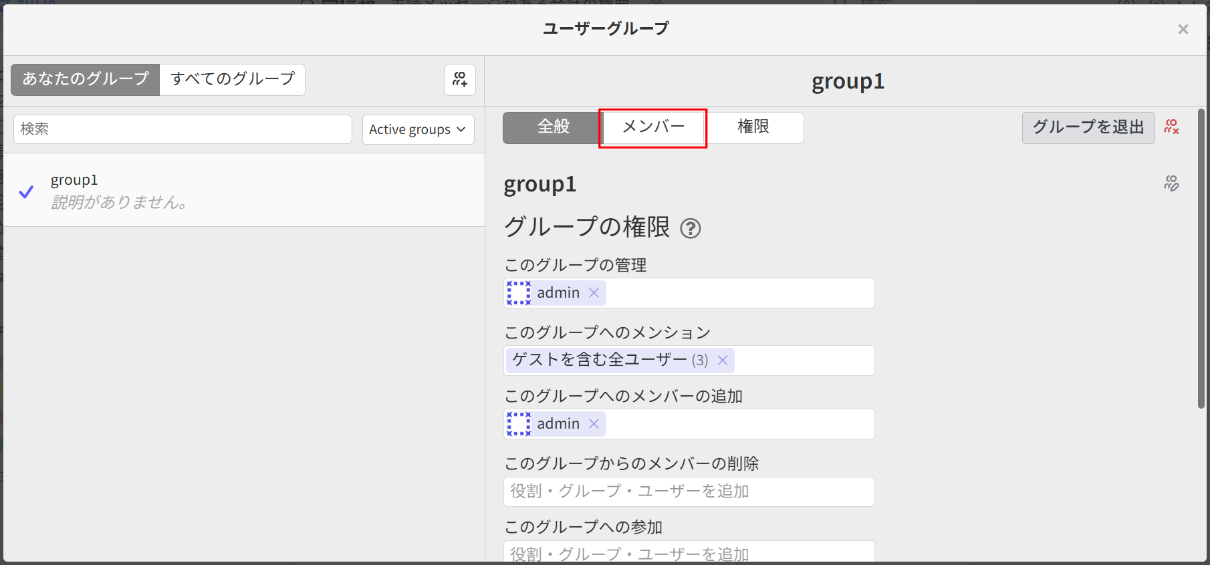
Task: Click the group1 subscribed checkmark
Action: [27, 190]
